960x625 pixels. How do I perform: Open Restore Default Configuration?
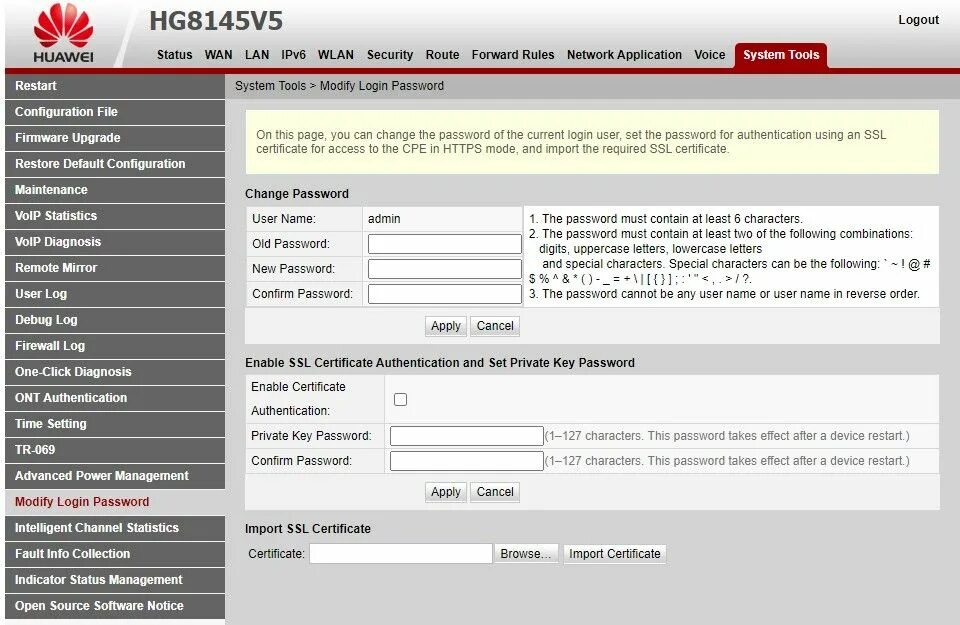pos(115,164)
